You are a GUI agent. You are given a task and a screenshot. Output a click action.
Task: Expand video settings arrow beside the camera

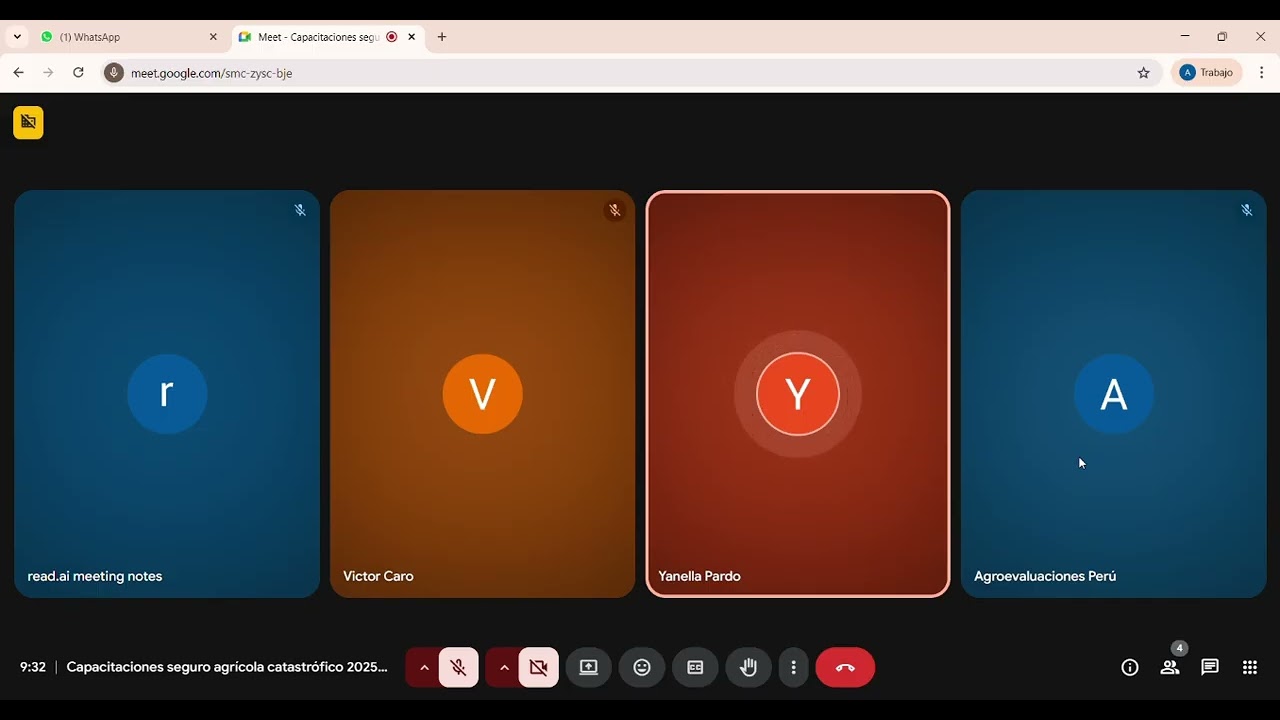click(x=503, y=667)
